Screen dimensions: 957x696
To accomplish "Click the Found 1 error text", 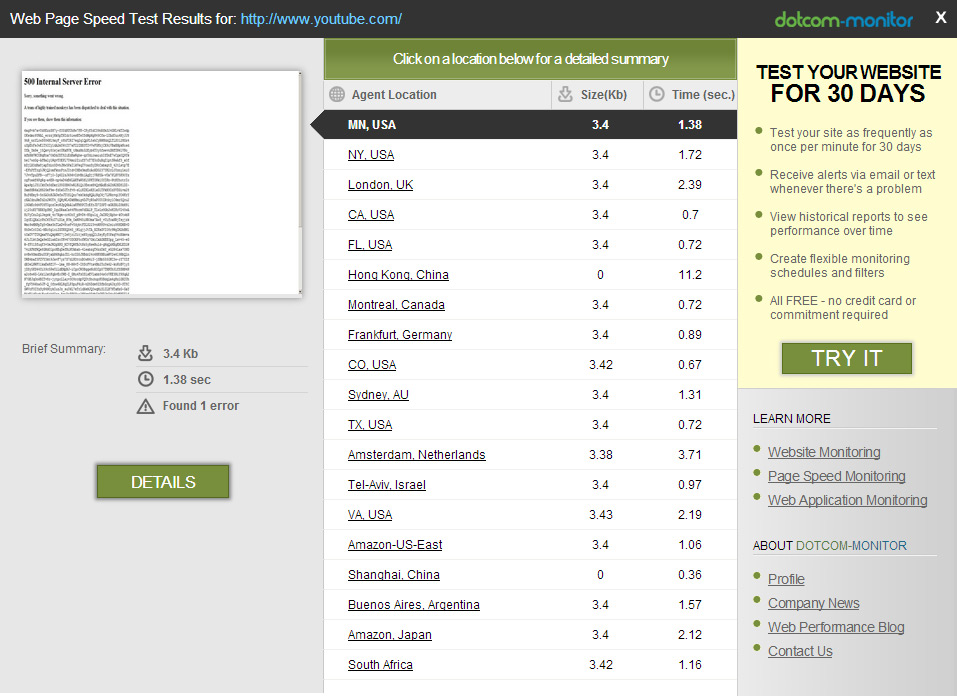I will (x=201, y=405).
